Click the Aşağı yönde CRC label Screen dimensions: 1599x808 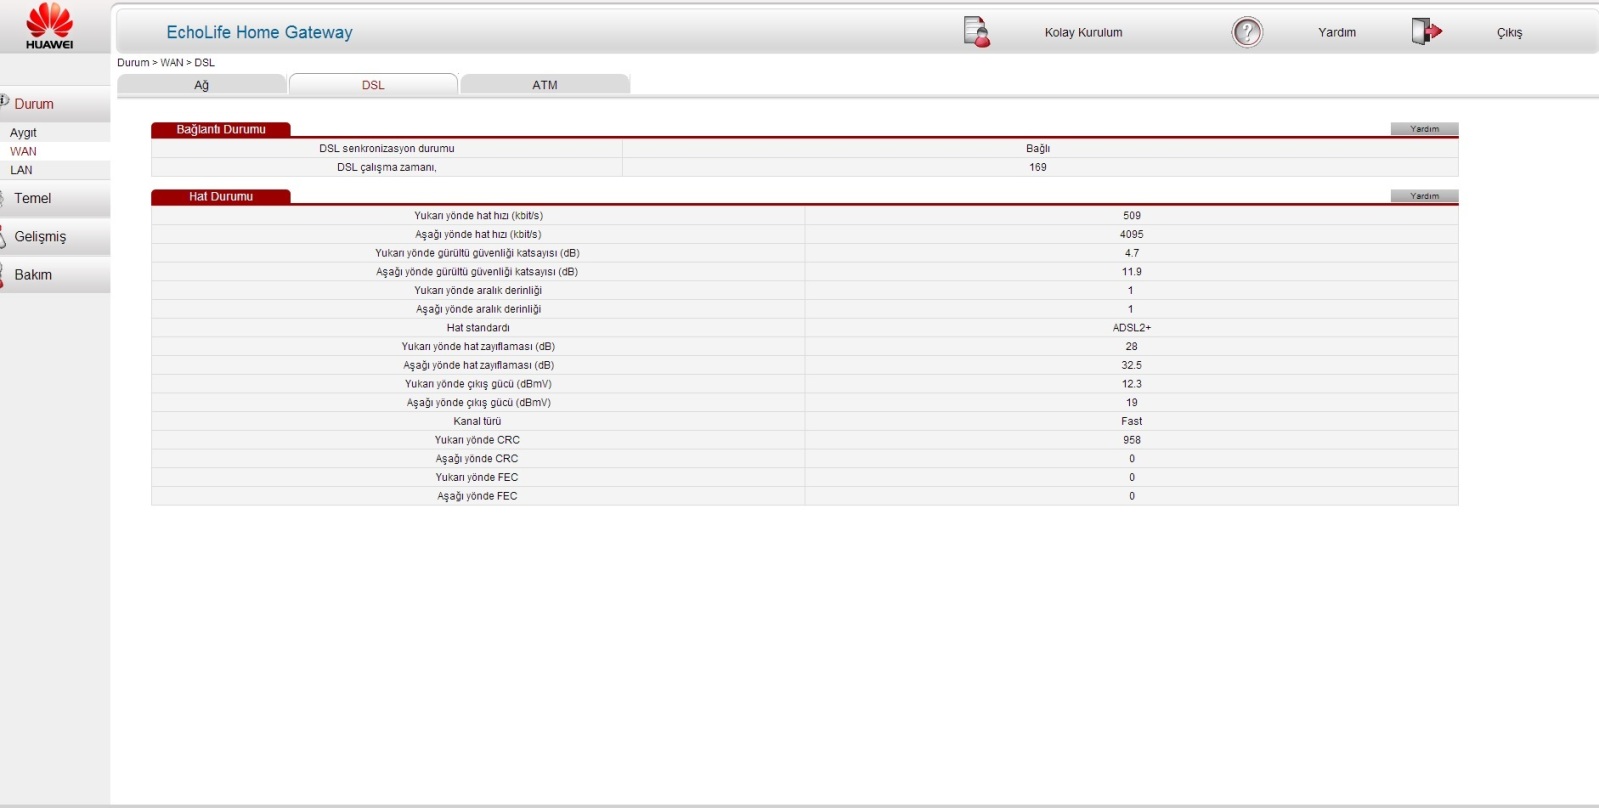coord(478,459)
